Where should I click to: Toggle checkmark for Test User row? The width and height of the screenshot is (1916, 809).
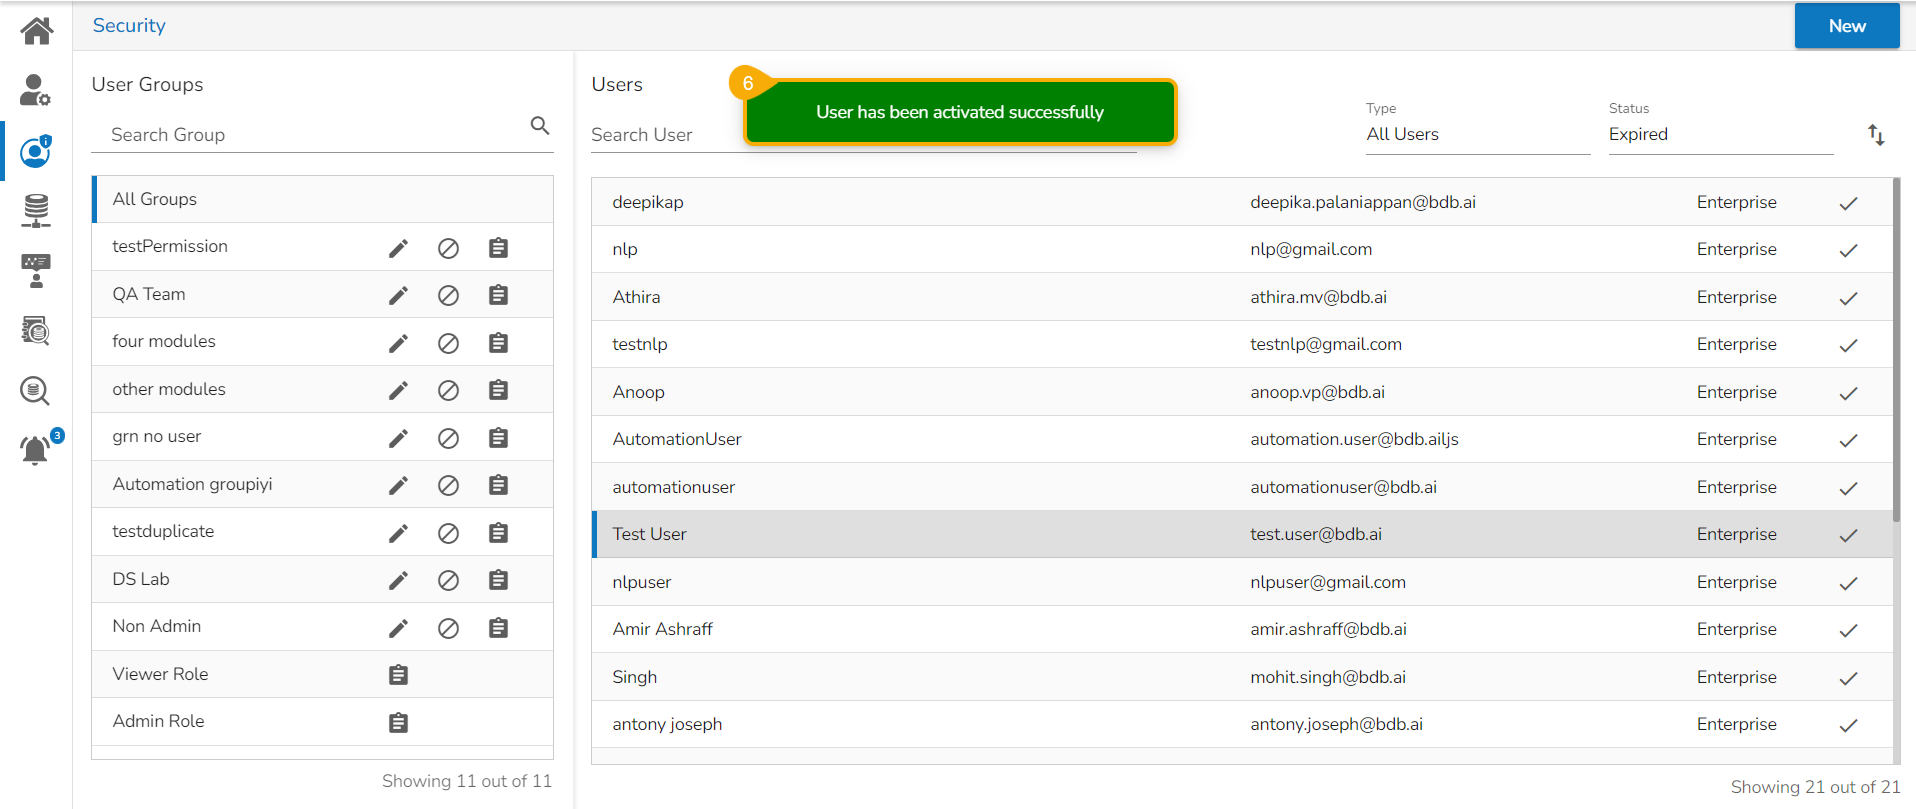tap(1848, 535)
